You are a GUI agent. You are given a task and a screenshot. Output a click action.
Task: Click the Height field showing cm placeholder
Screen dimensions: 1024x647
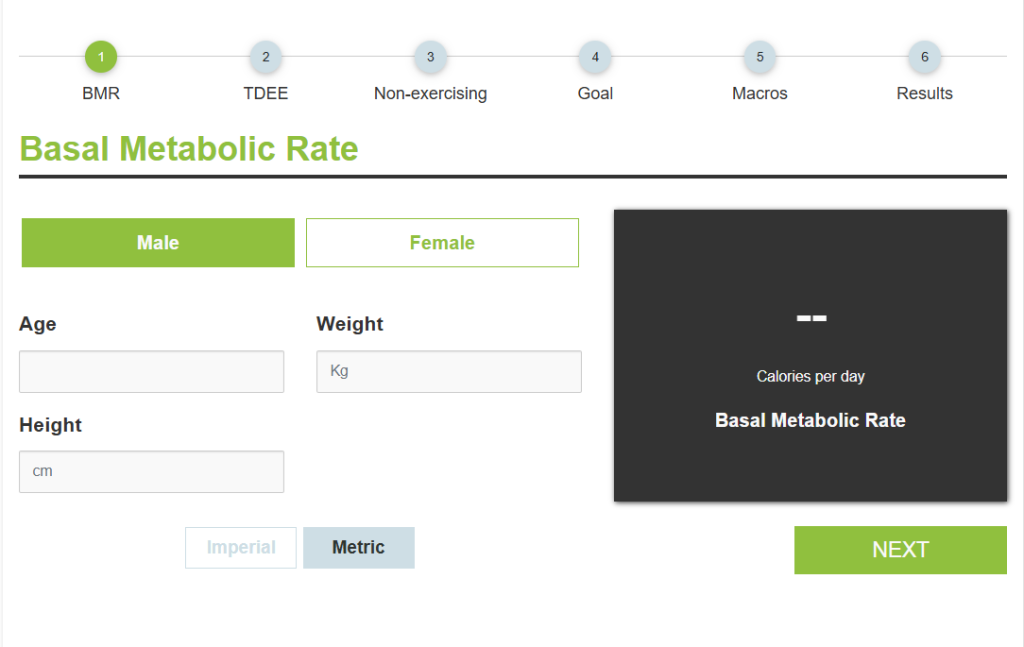pyautogui.click(x=151, y=471)
